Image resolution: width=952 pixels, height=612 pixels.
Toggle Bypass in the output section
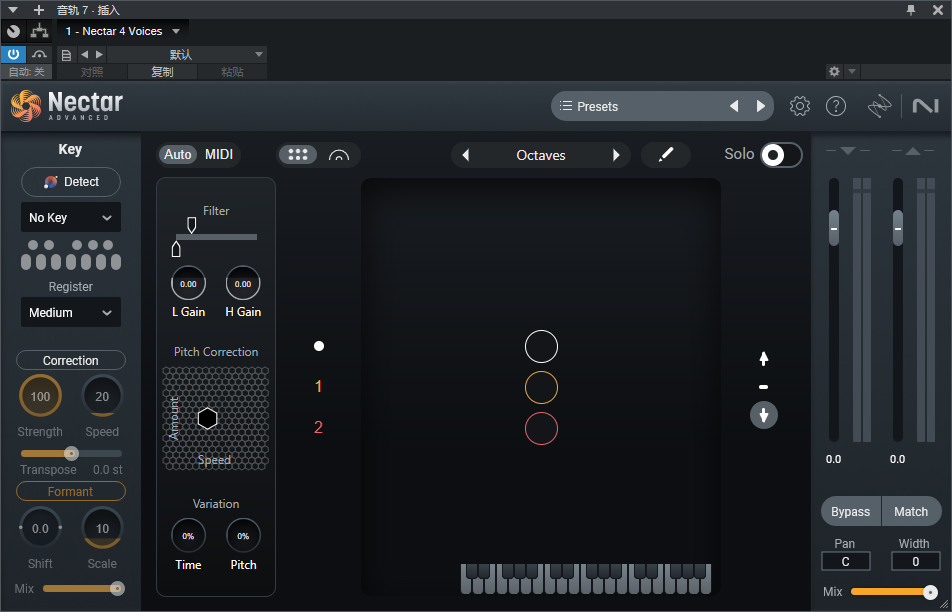(x=851, y=512)
